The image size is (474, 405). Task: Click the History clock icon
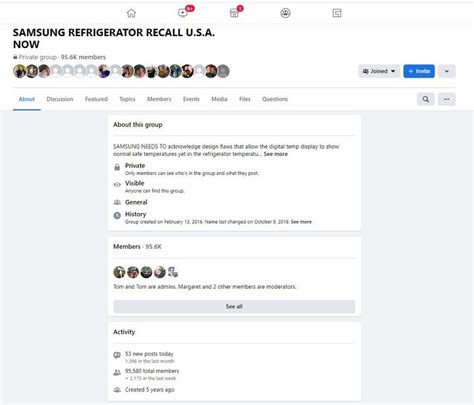(117, 216)
